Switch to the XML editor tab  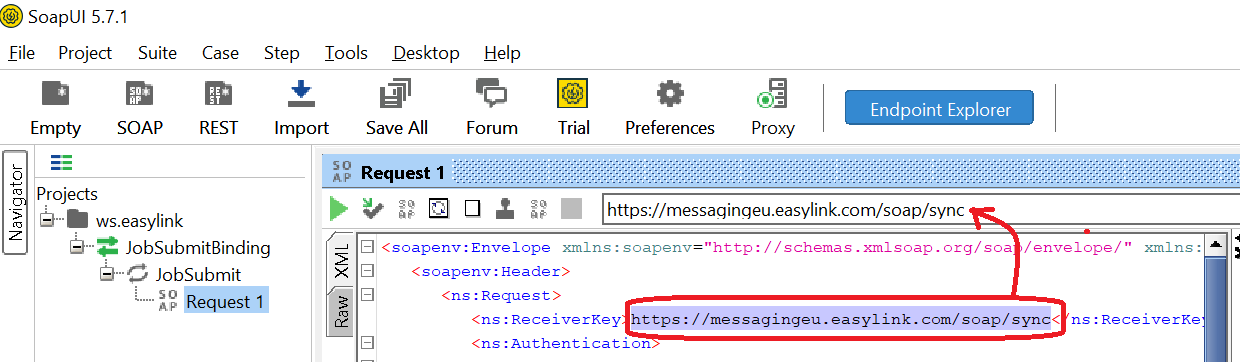click(341, 260)
